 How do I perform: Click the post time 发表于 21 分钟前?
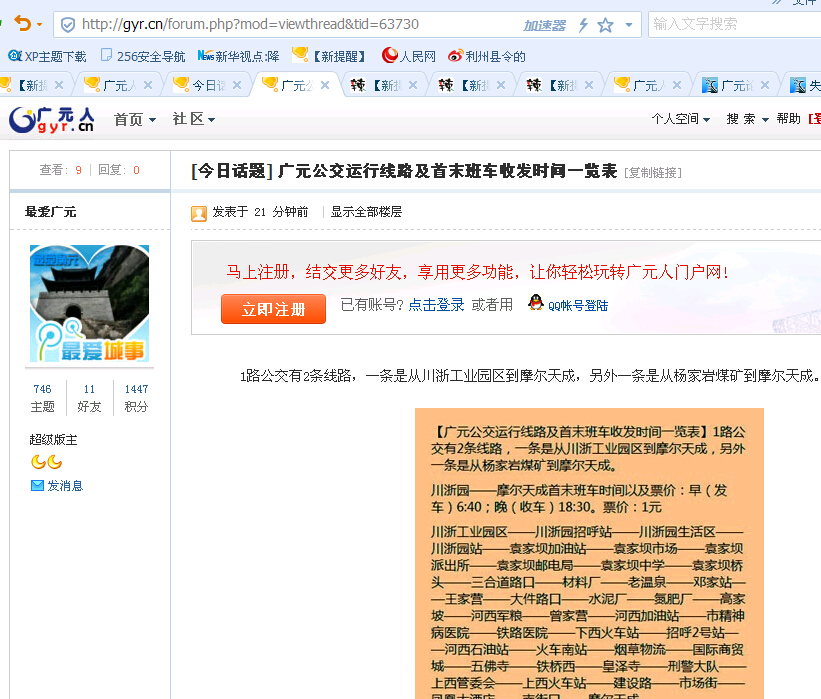point(260,212)
